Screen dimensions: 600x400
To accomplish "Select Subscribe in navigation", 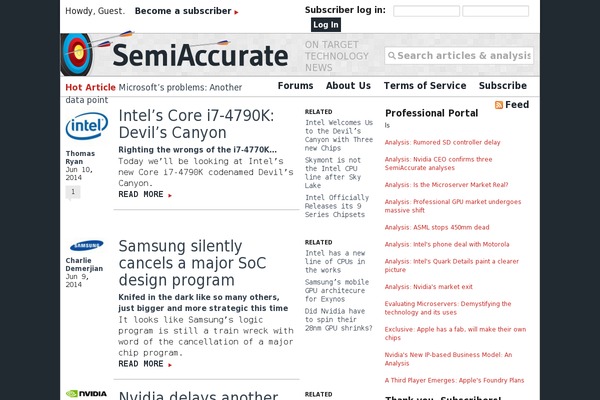I will tap(503, 86).
